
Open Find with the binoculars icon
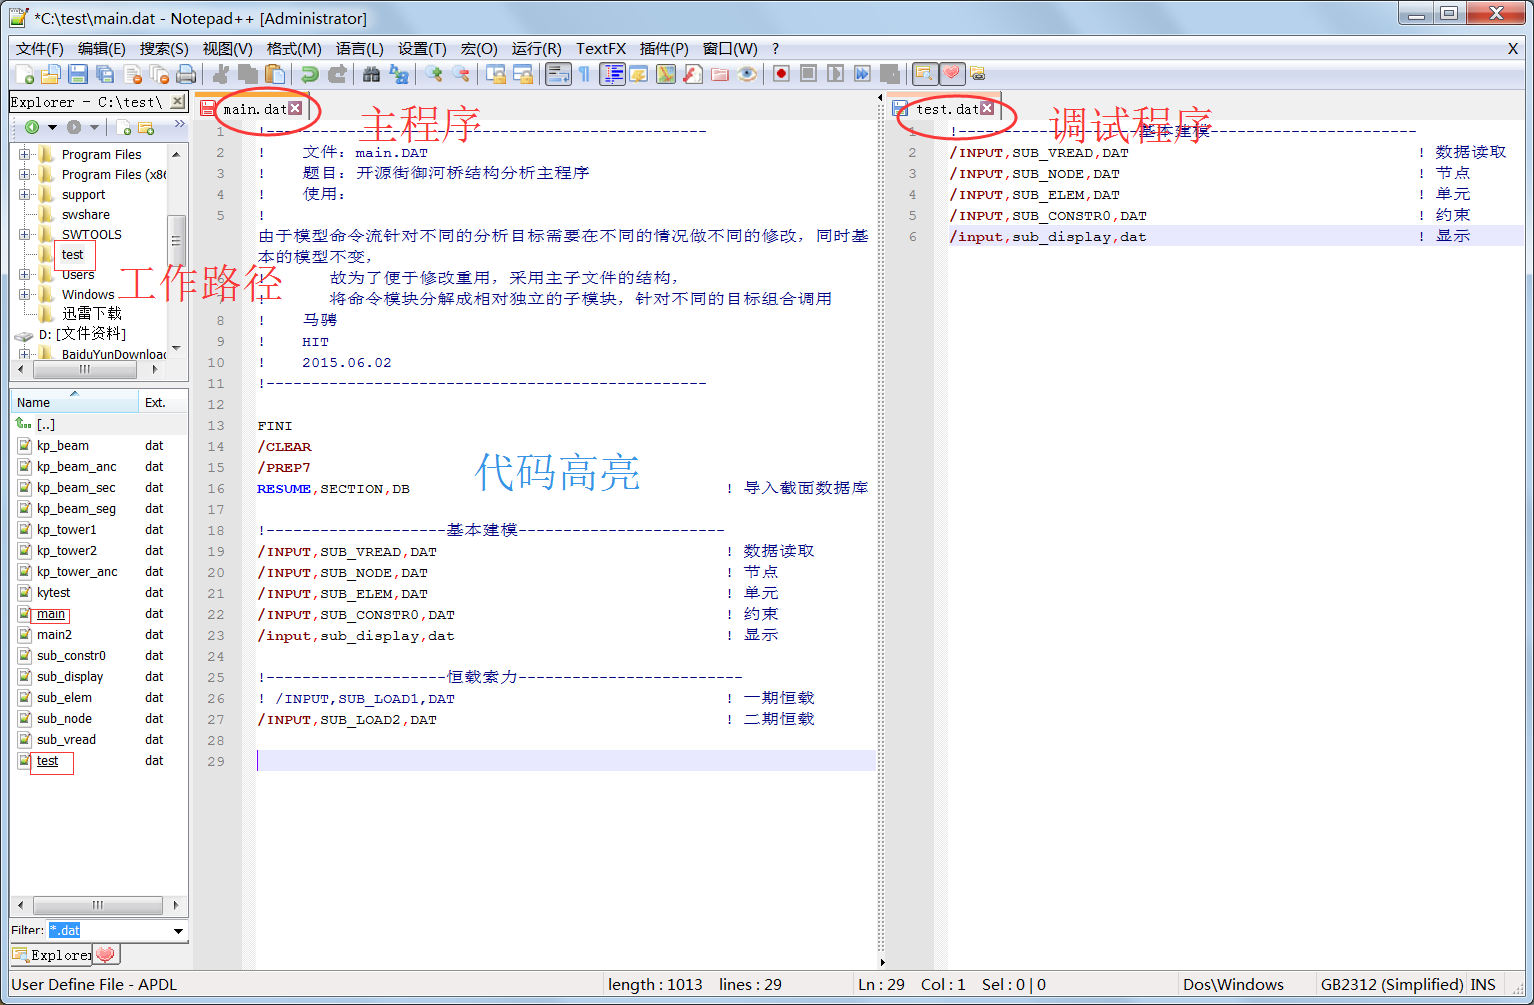tap(372, 74)
